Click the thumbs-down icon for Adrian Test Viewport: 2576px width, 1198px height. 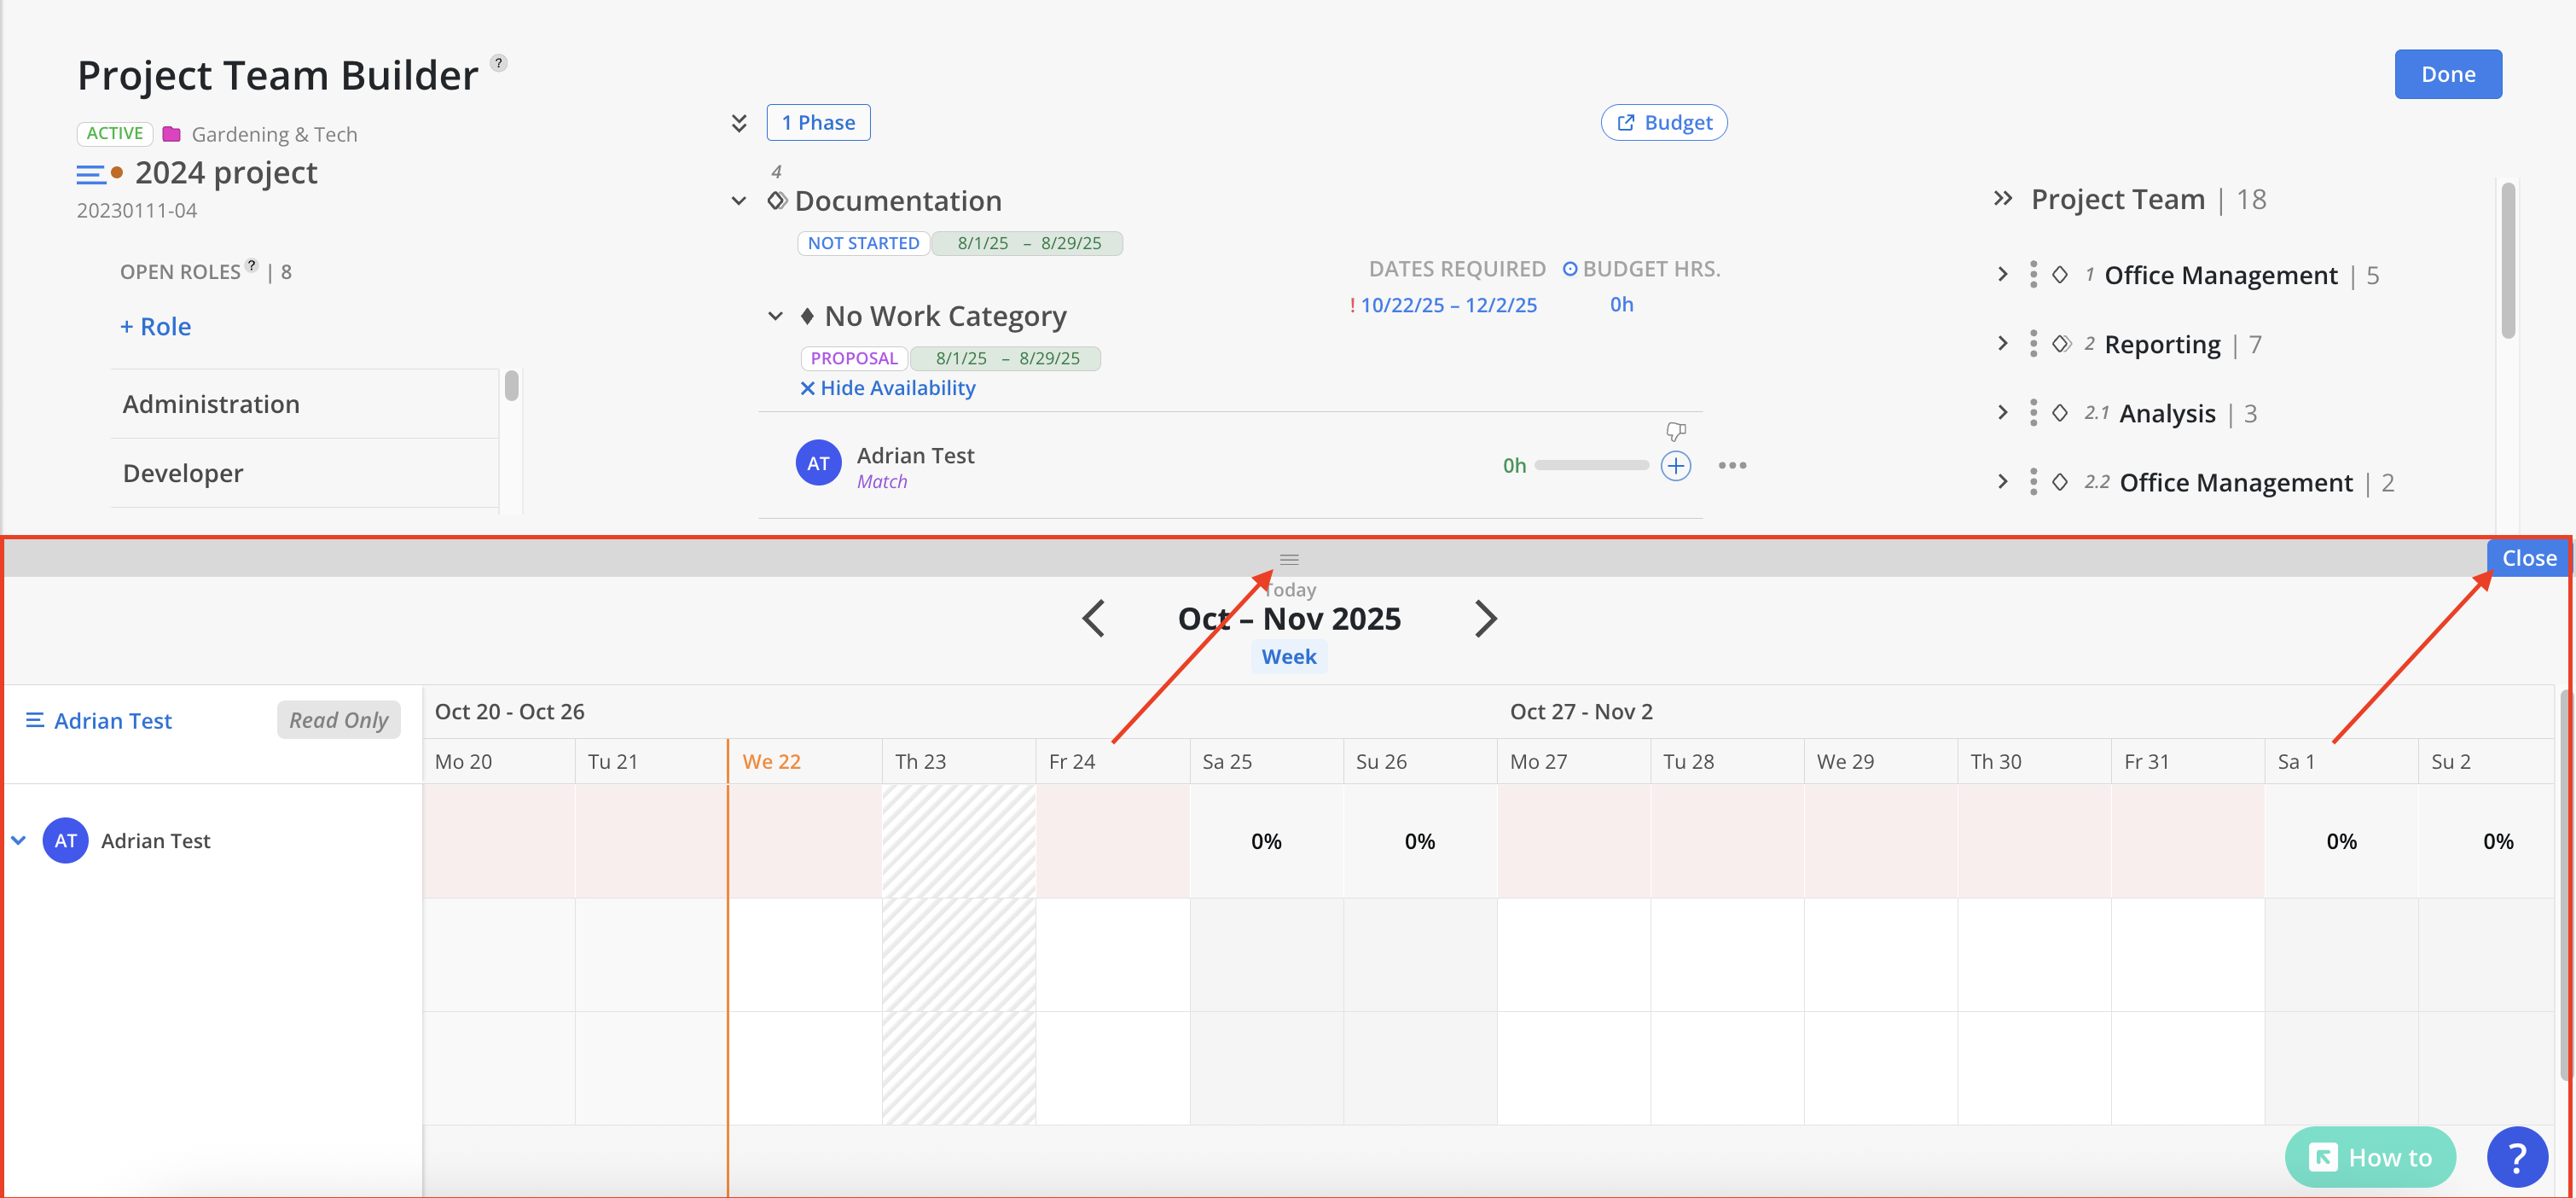click(x=1675, y=431)
